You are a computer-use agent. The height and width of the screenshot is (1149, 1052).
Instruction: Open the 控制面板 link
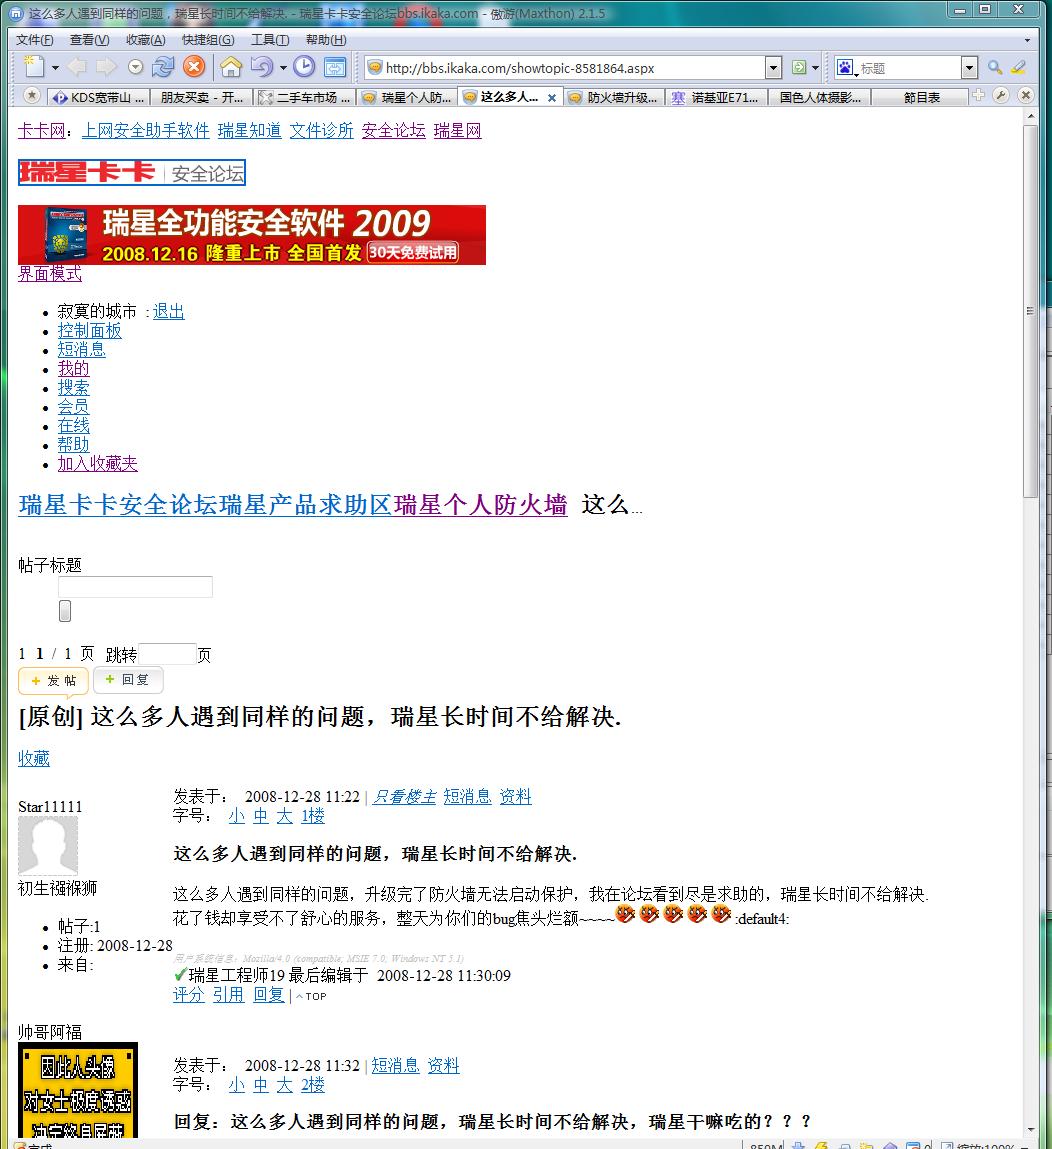[89, 330]
